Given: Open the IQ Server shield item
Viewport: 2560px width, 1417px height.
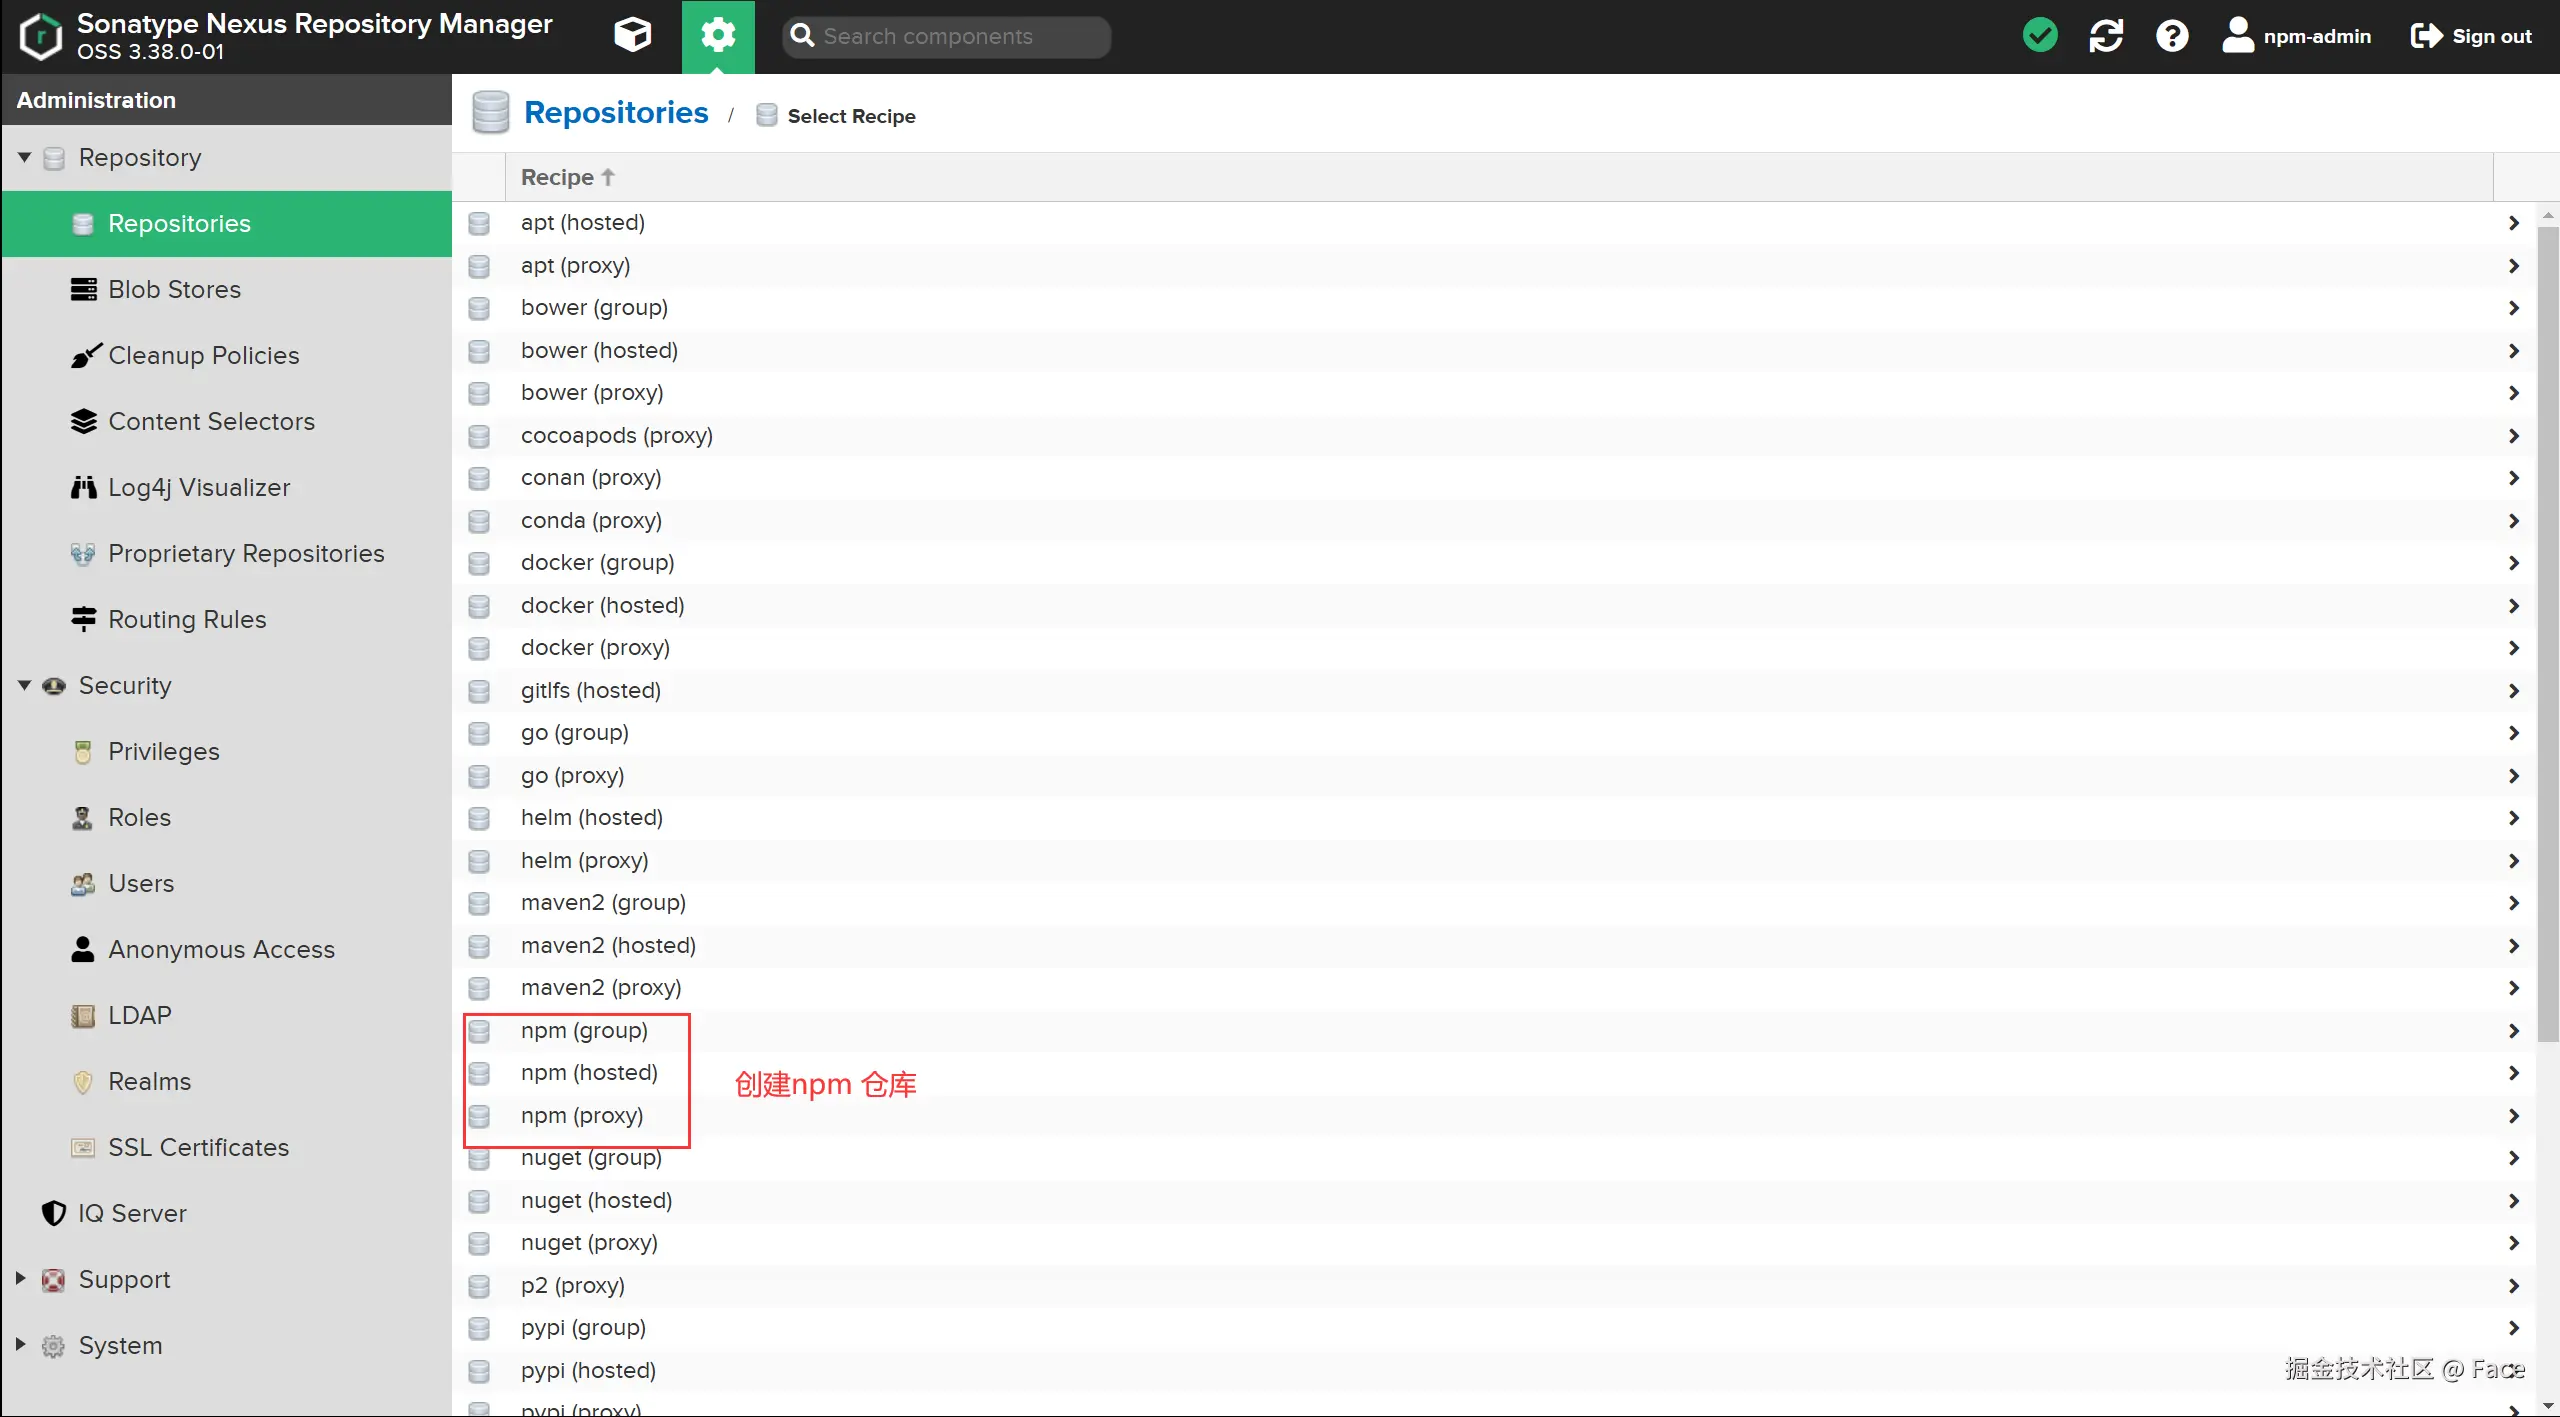Looking at the screenshot, I should [x=131, y=1213].
